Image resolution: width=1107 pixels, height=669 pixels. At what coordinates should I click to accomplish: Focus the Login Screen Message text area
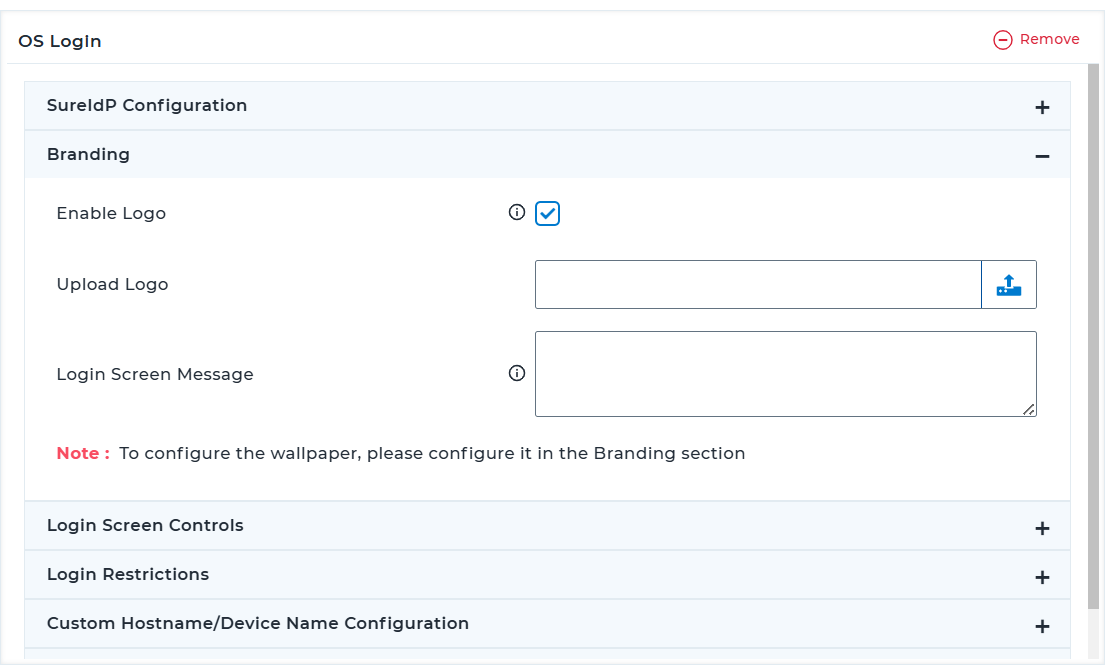click(785, 373)
